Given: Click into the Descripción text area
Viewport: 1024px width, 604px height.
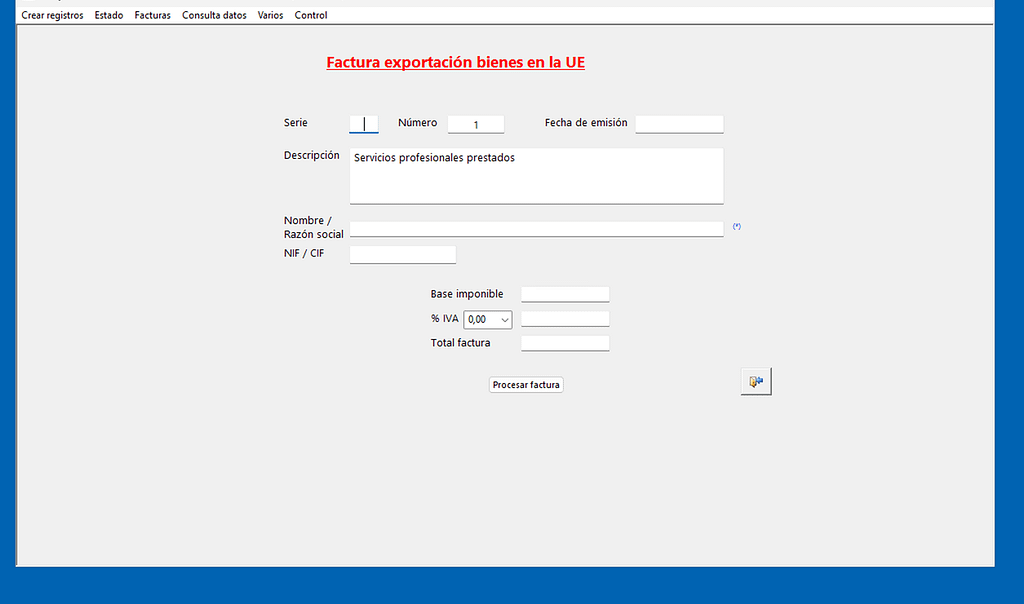Looking at the screenshot, I should (536, 176).
